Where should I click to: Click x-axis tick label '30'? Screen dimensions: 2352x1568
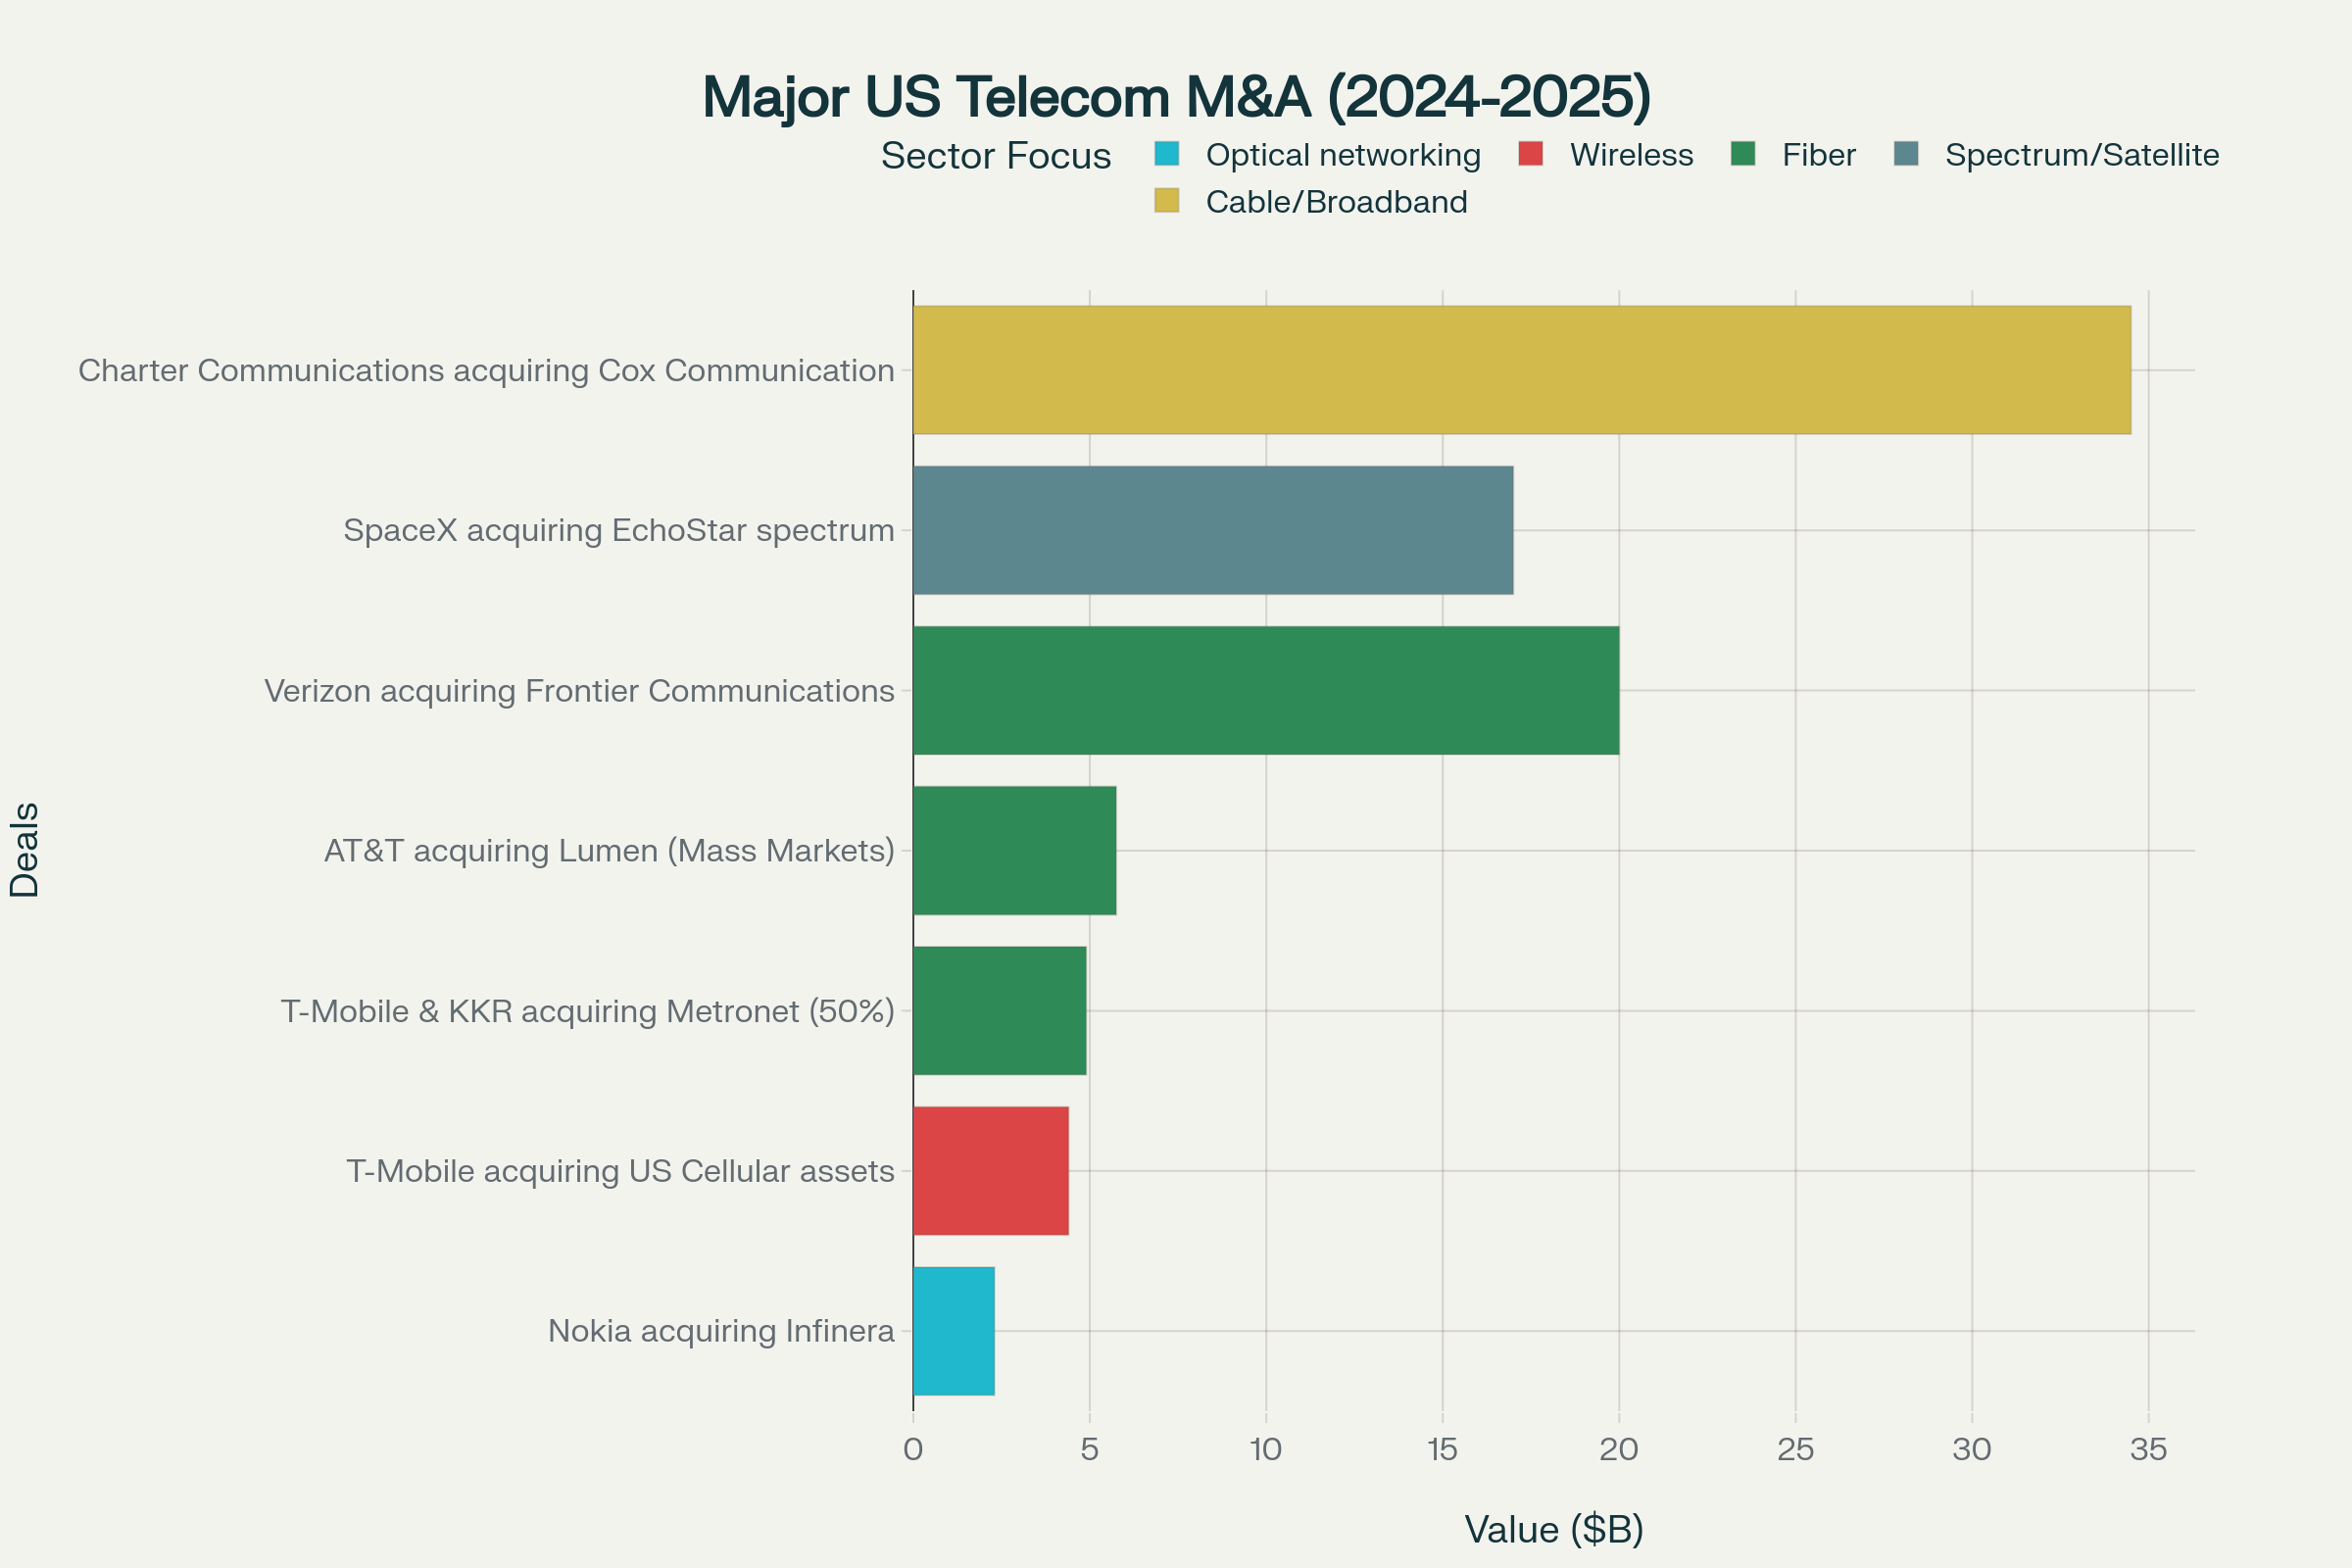click(x=1972, y=1449)
